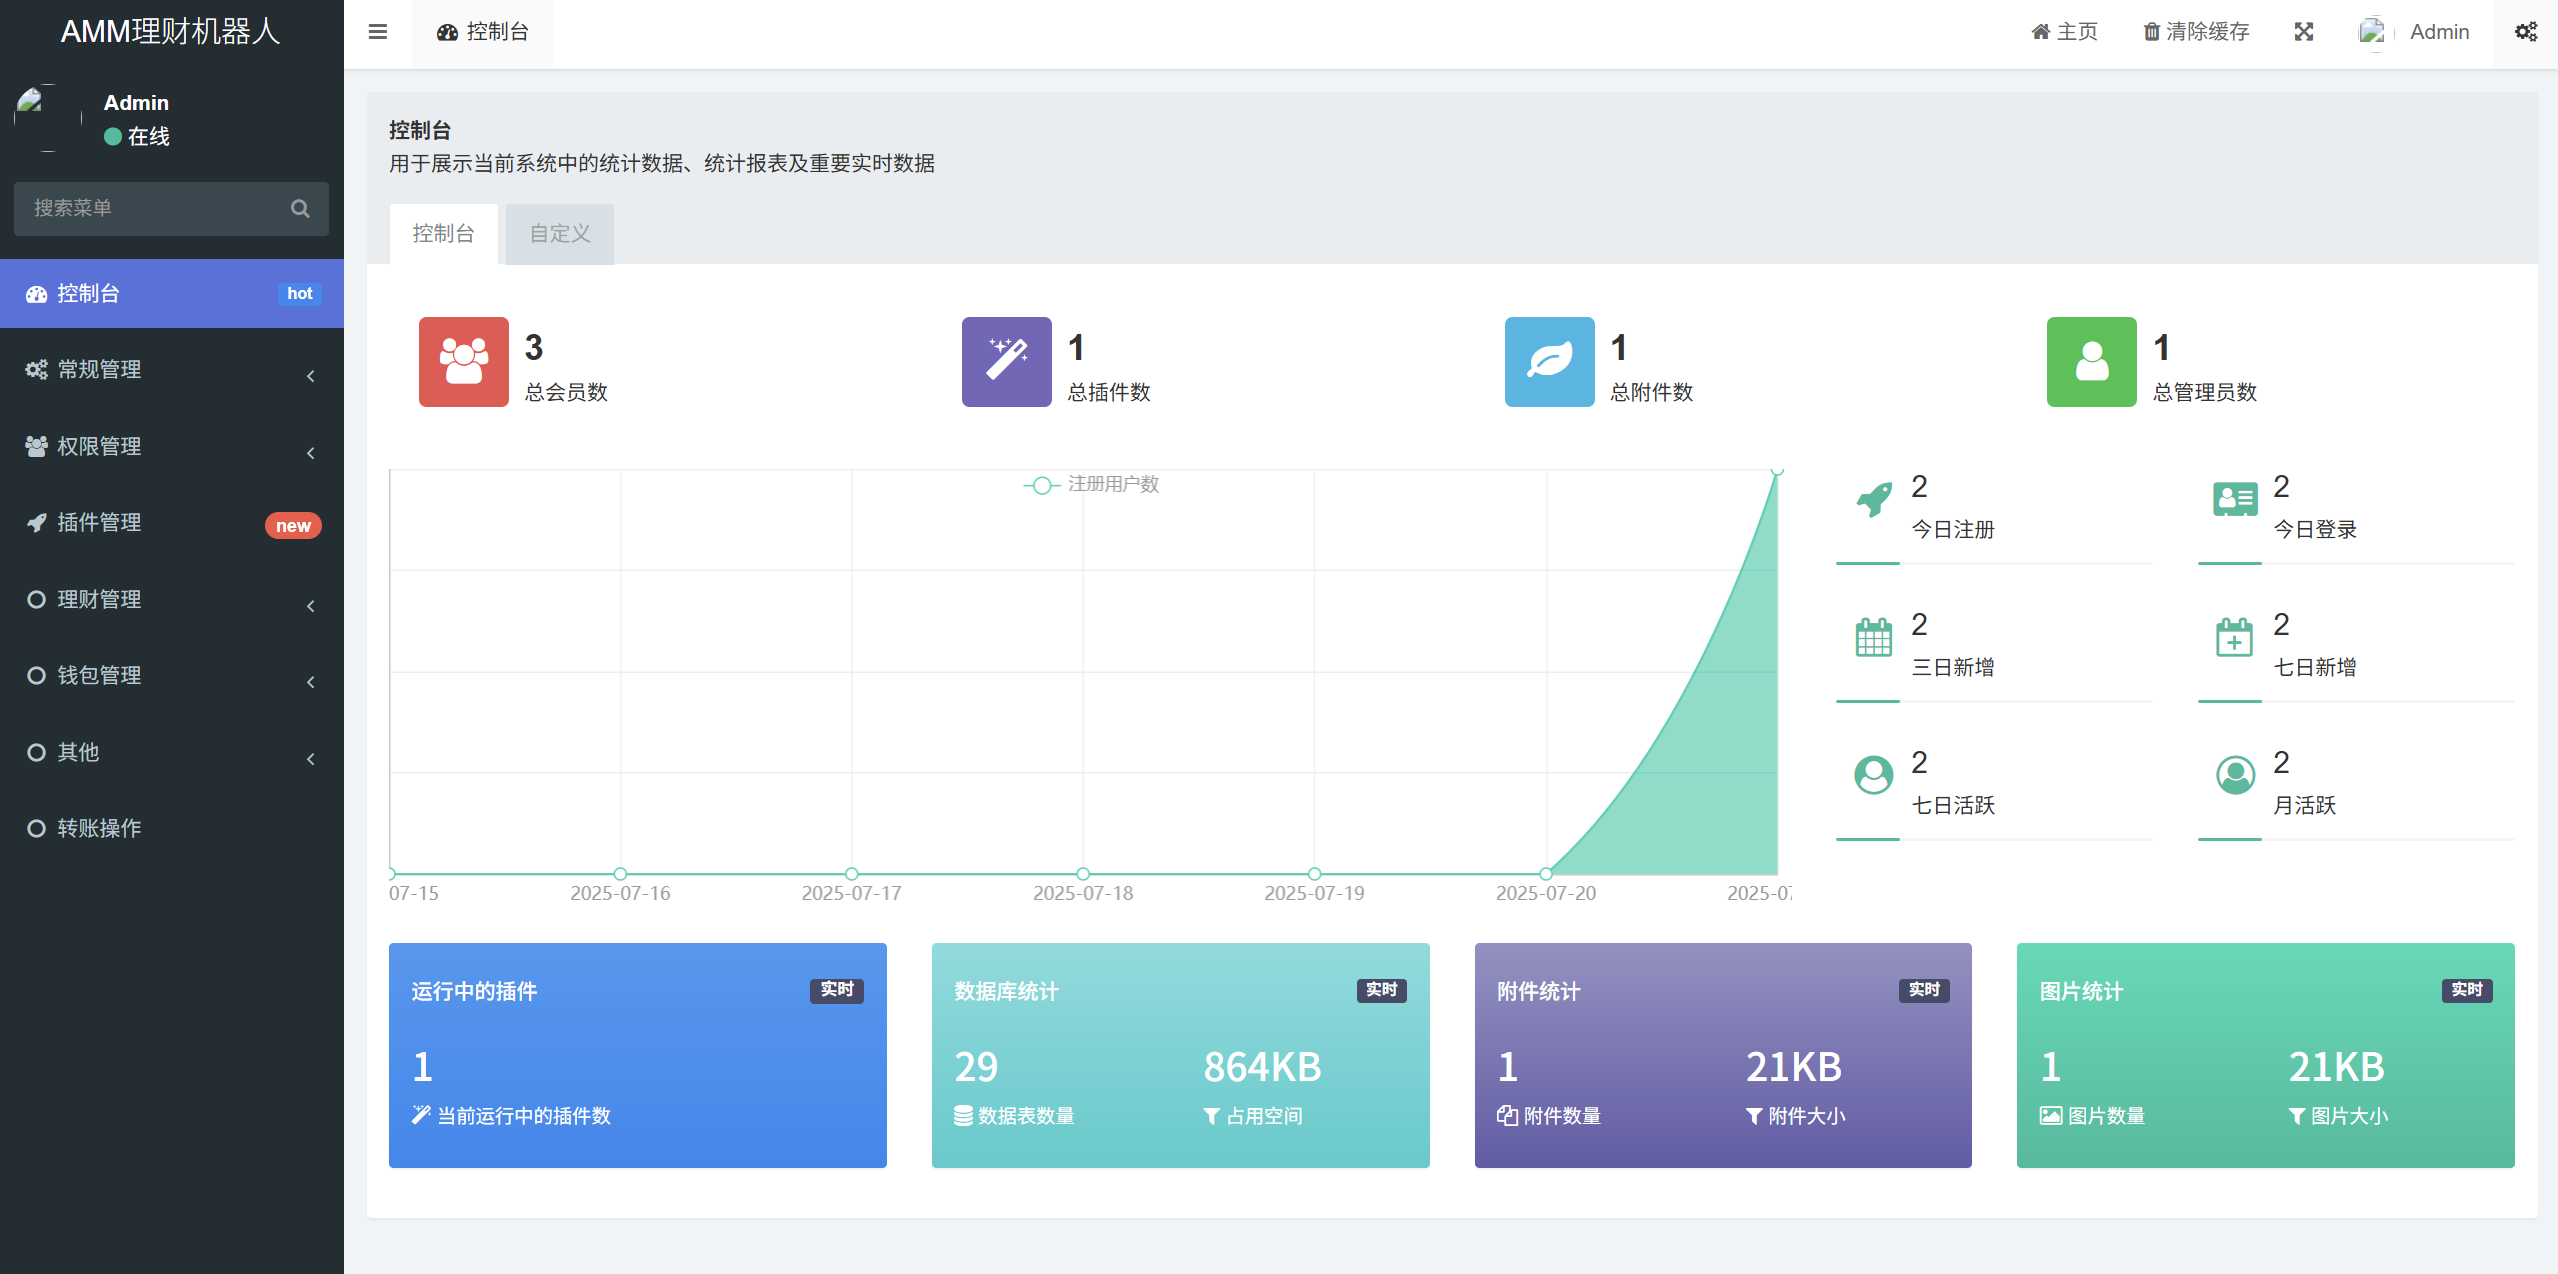This screenshot has height=1274, width=2558.
Task: Open the settings gears icon top-right
Action: pyautogui.click(x=2525, y=32)
